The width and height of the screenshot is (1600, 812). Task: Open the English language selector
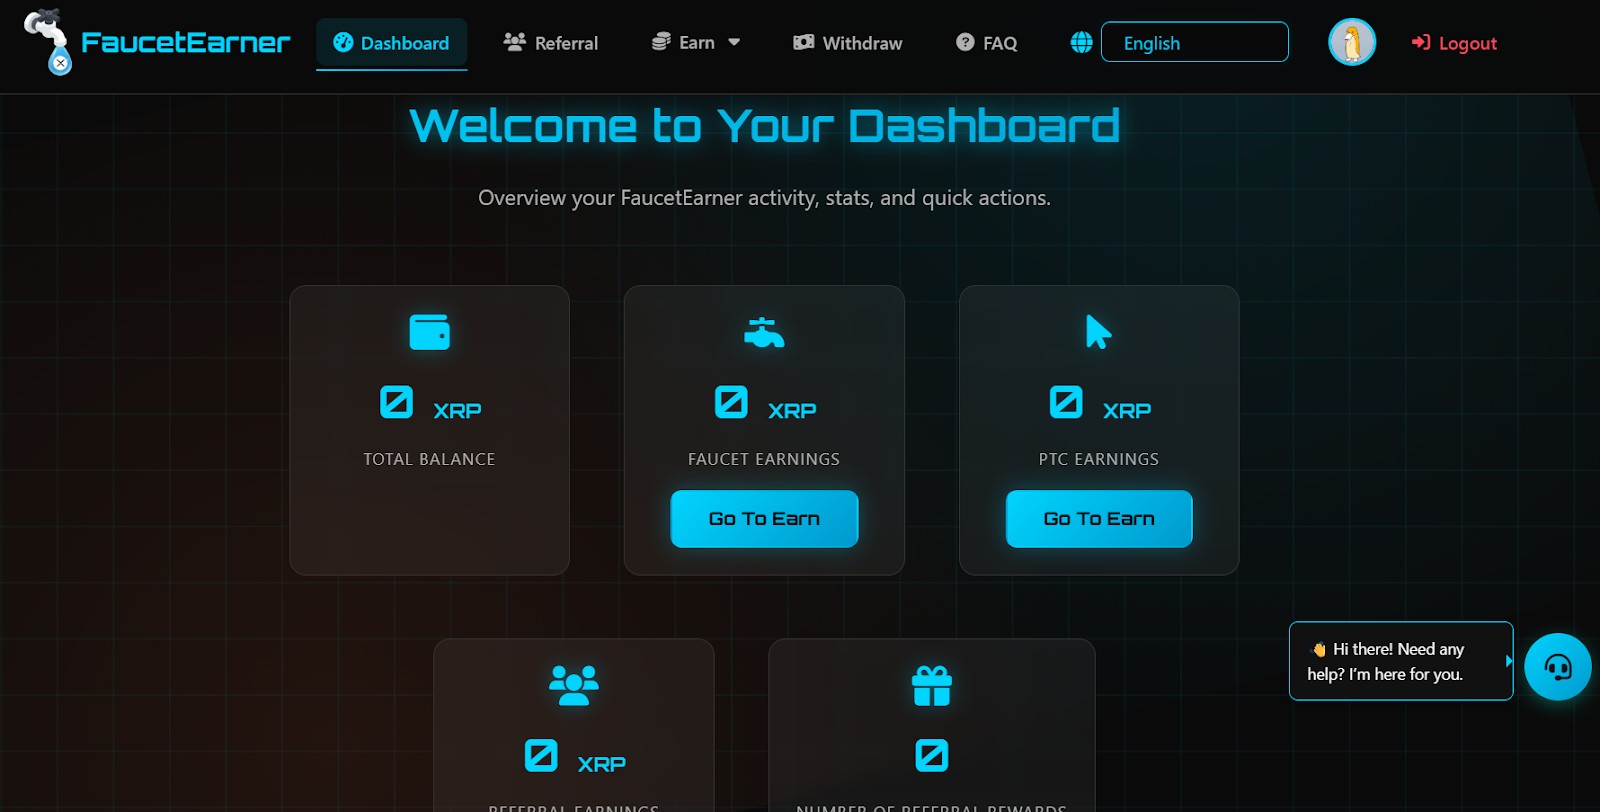click(1194, 42)
